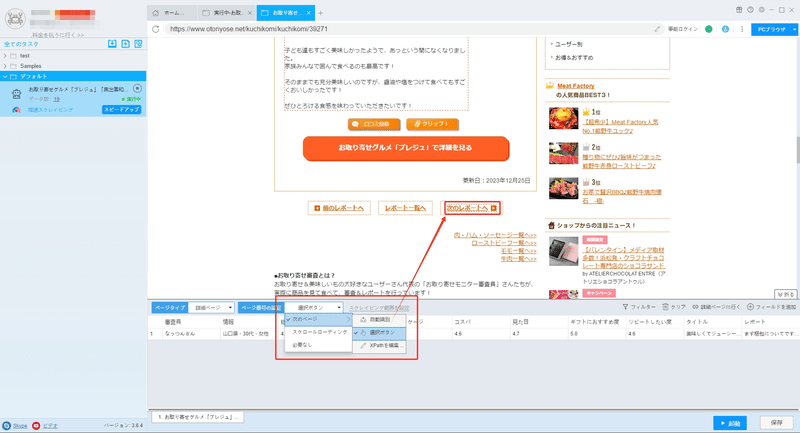The height and width of the screenshot is (433, 800).
Task: Click 次のレポートへ link
Action: coord(471,208)
